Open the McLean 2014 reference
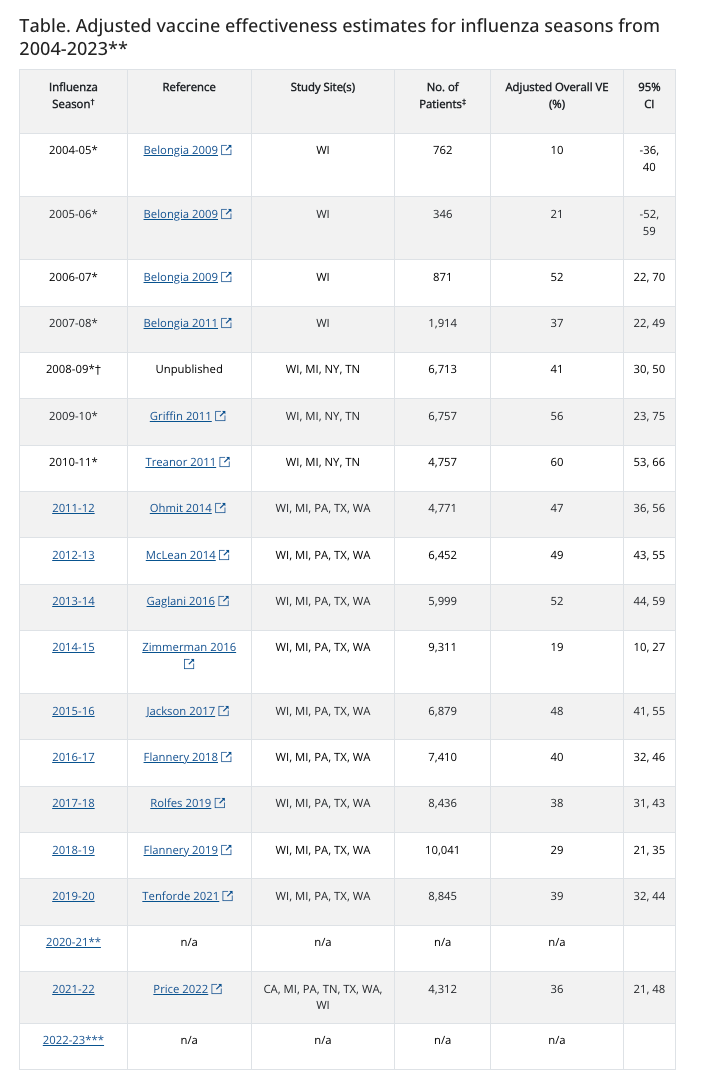Screen dimensions: 718x1076 coord(180,555)
